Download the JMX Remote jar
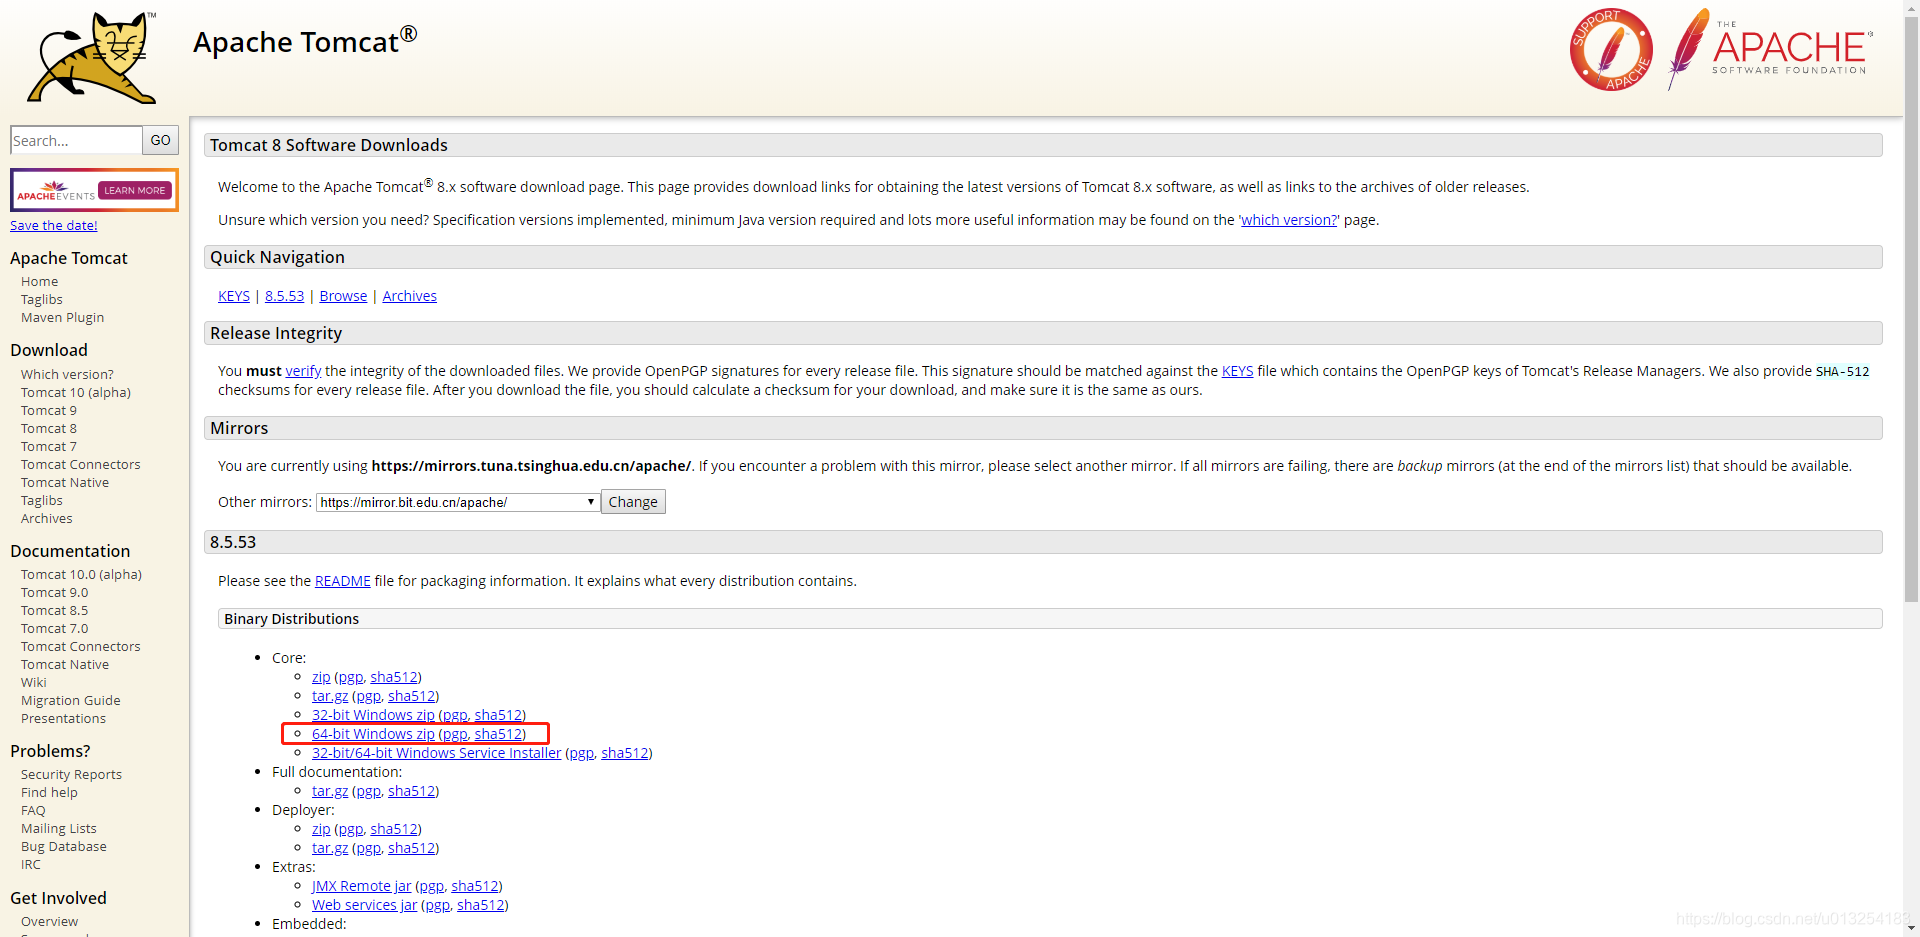The width and height of the screenshot is (1920, 937). coord(361,886)
